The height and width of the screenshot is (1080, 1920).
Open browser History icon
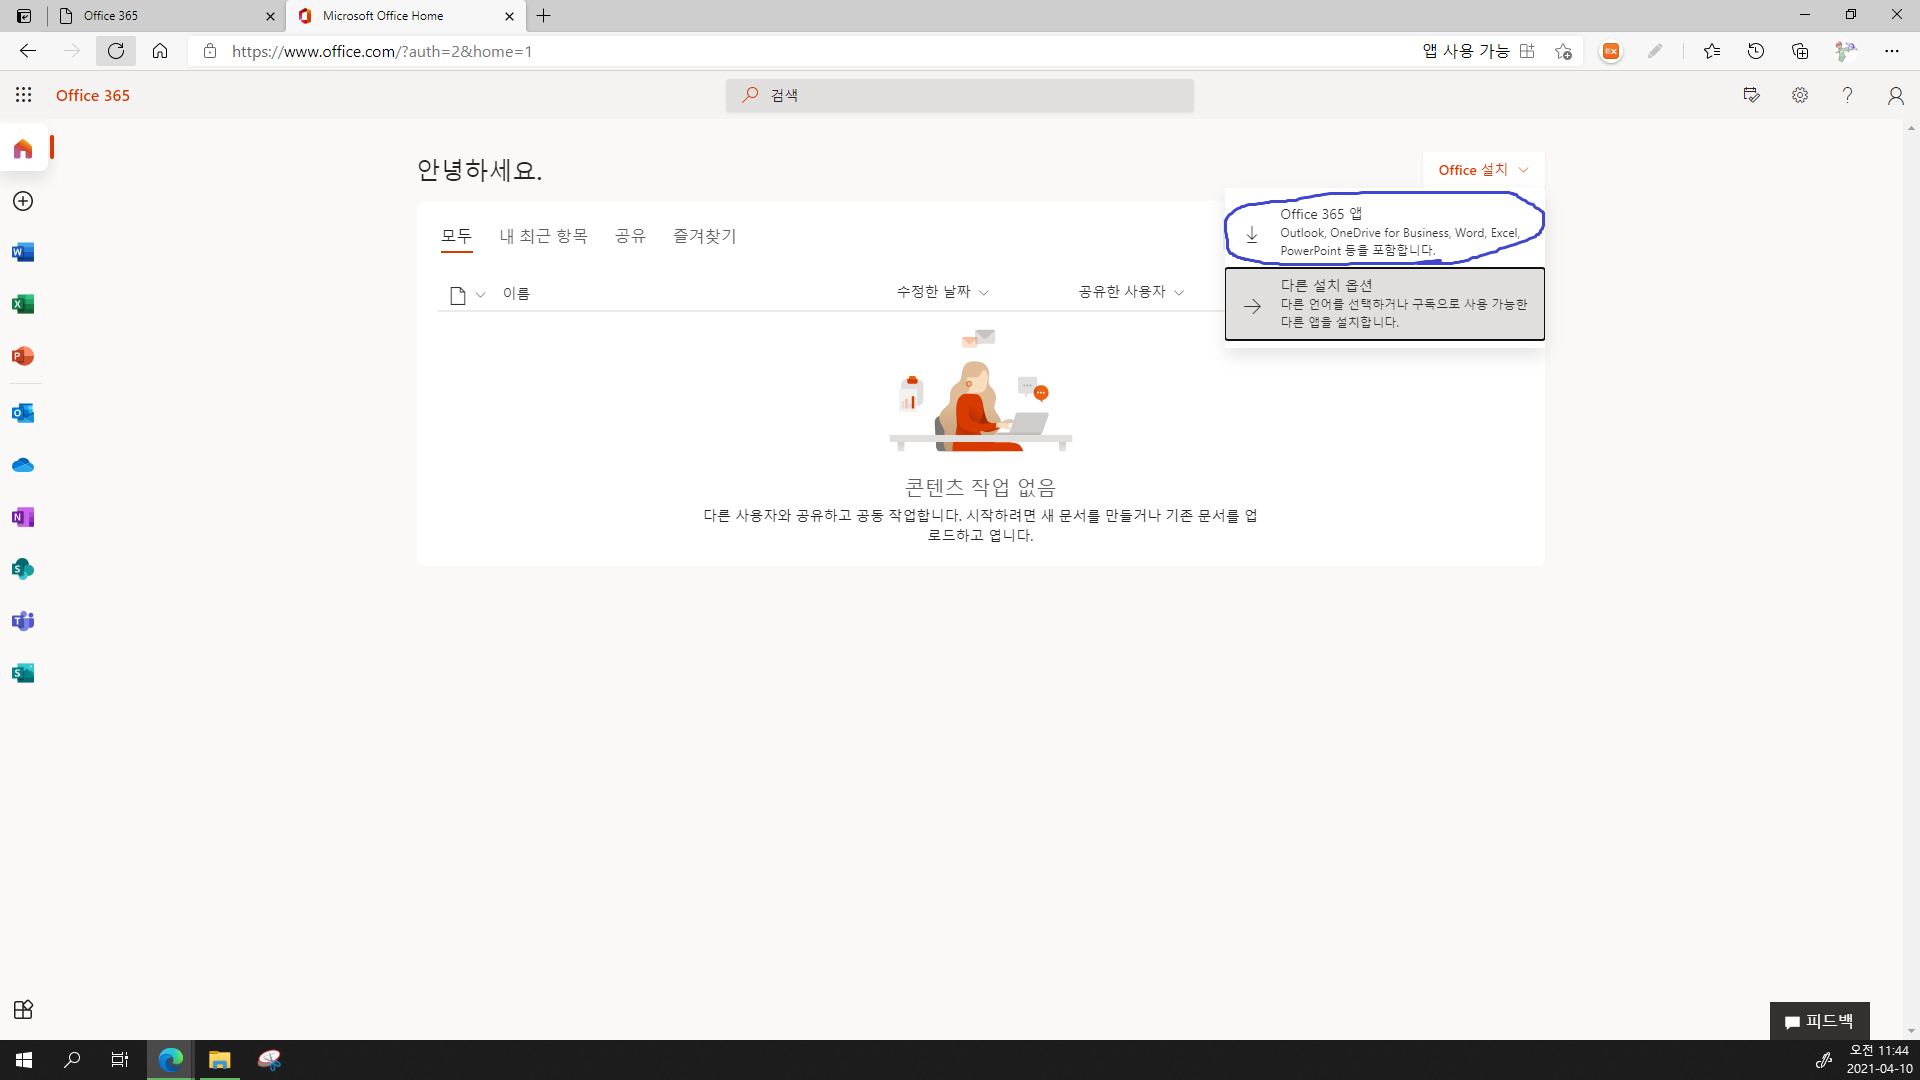click(1756, 51)
